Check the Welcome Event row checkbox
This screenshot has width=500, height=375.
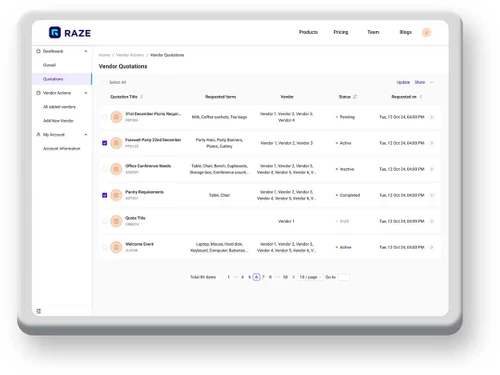[x=104, y=247]
